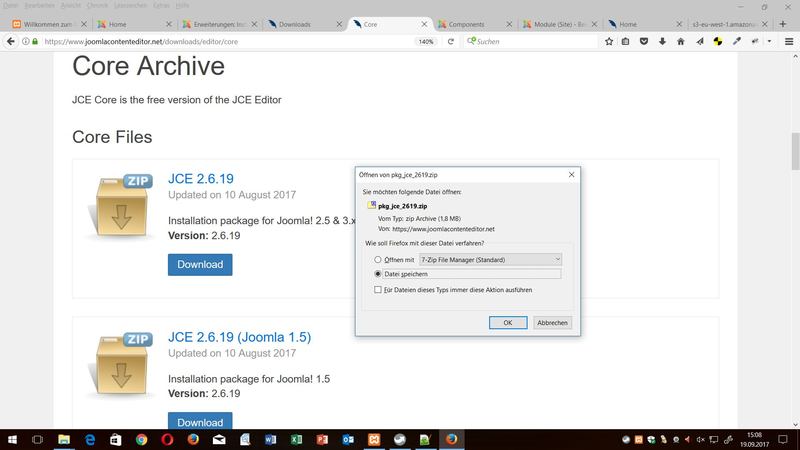Screen dimensions: 800x450
Task: Open the 'JCE 2.6.19' title link
Action: tap(201, 179)
